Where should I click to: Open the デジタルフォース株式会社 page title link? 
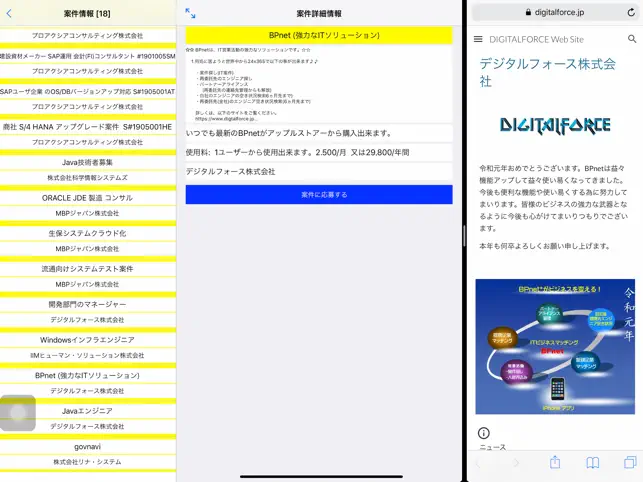pyautogui.click(x=547, y=72)
